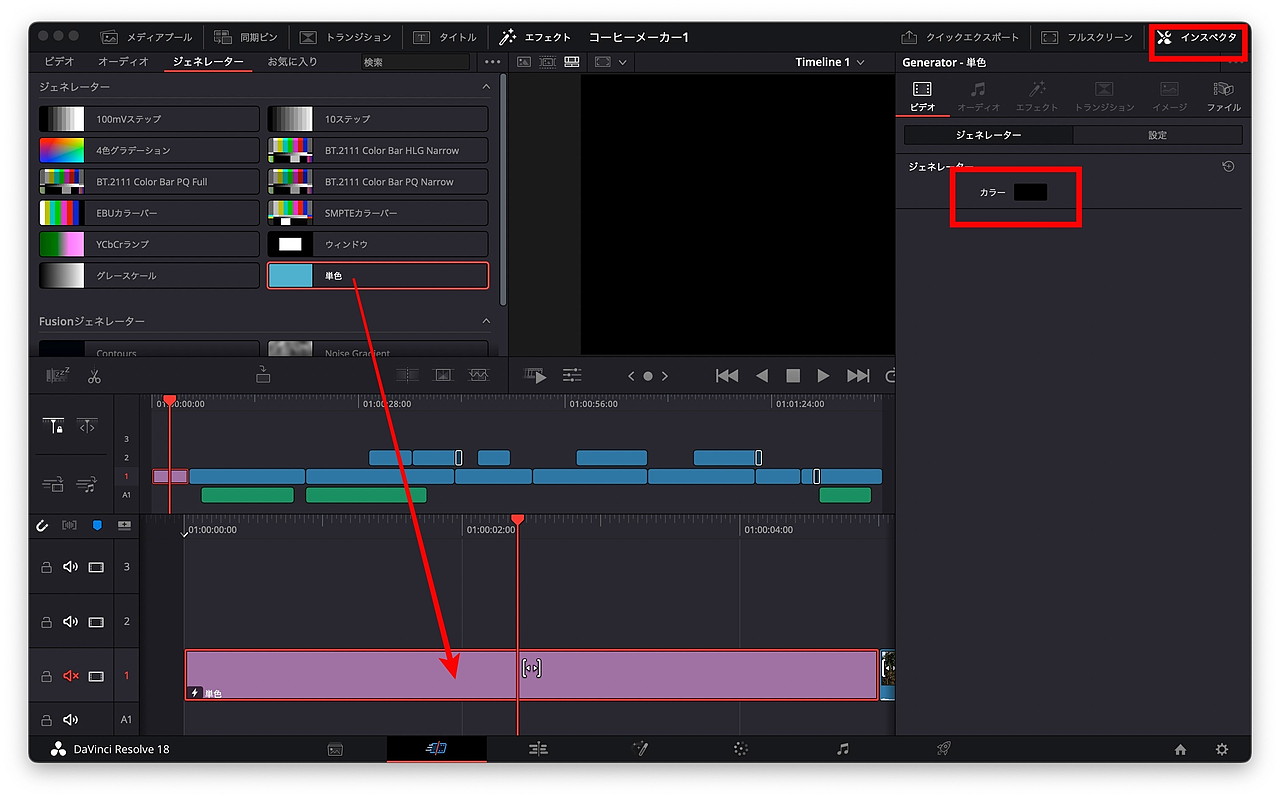Open the 同期ビン panel

[246, 37]
